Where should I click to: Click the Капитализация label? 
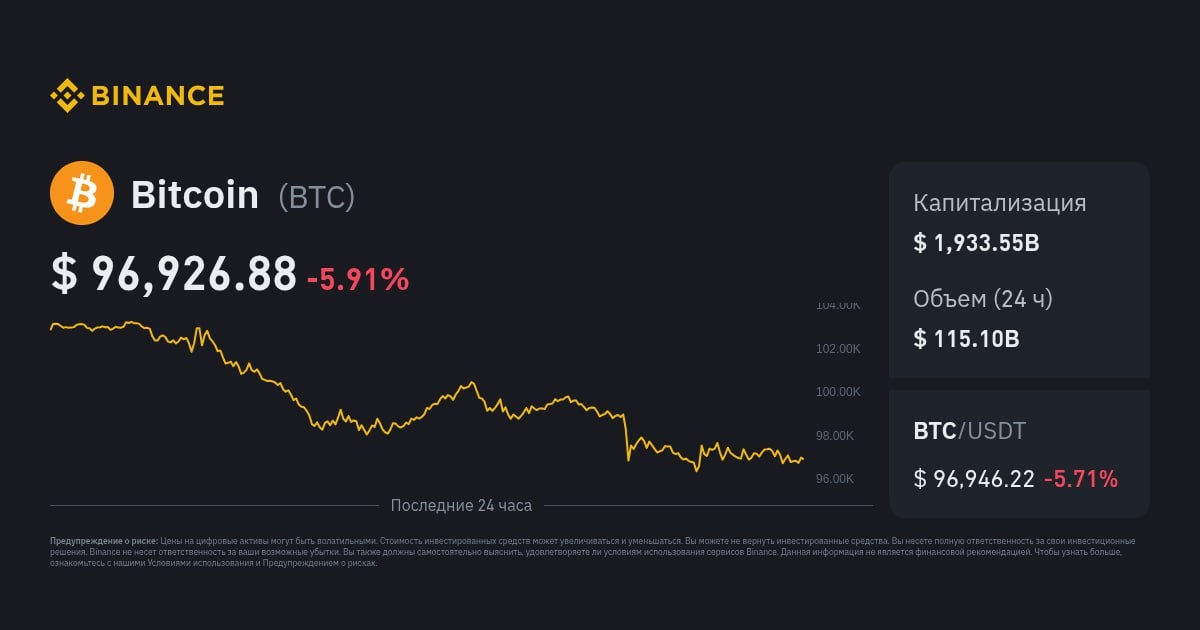(x=999, y=204)
